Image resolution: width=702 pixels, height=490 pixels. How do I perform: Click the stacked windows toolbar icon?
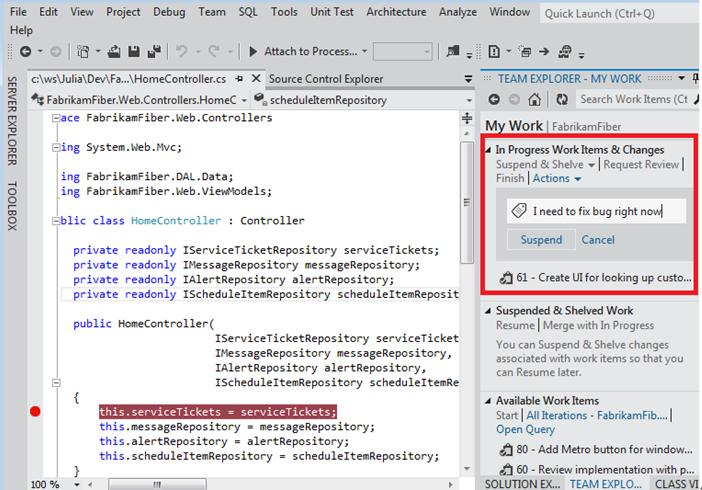tap(525, 52)
